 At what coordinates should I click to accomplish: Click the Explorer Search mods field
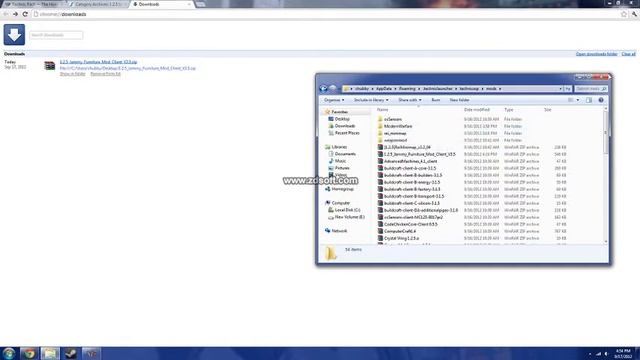(591, 89)
